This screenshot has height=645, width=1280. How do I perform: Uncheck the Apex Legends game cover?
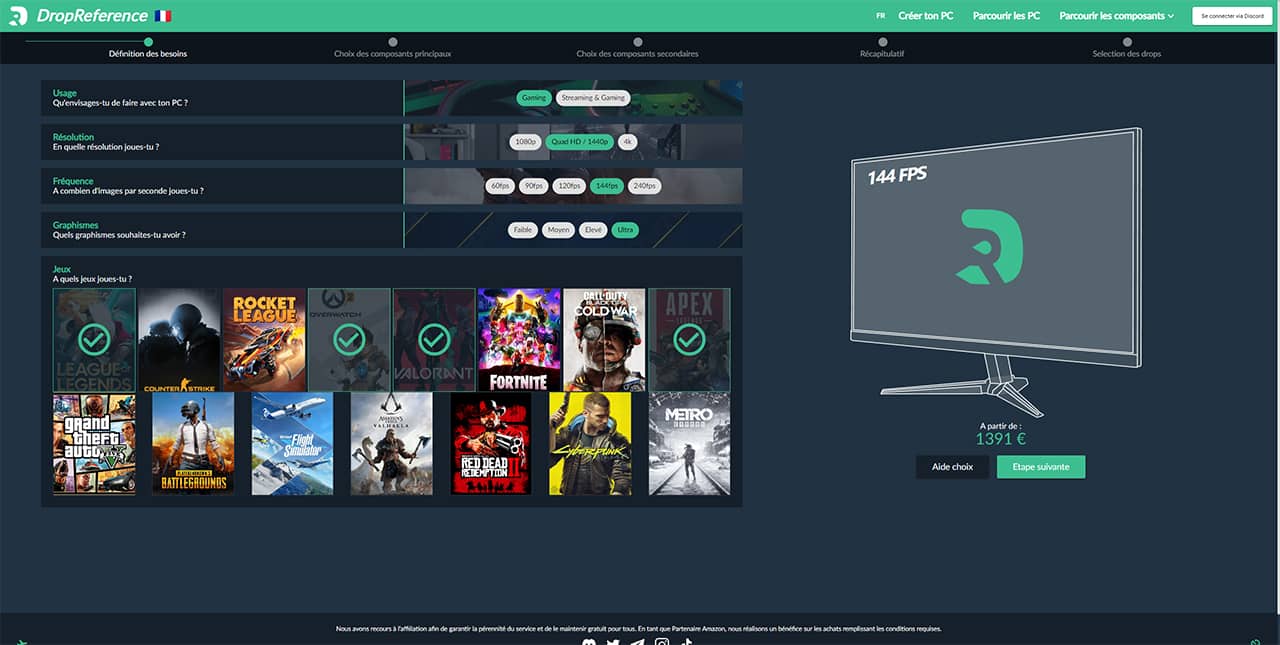(689, 340)
